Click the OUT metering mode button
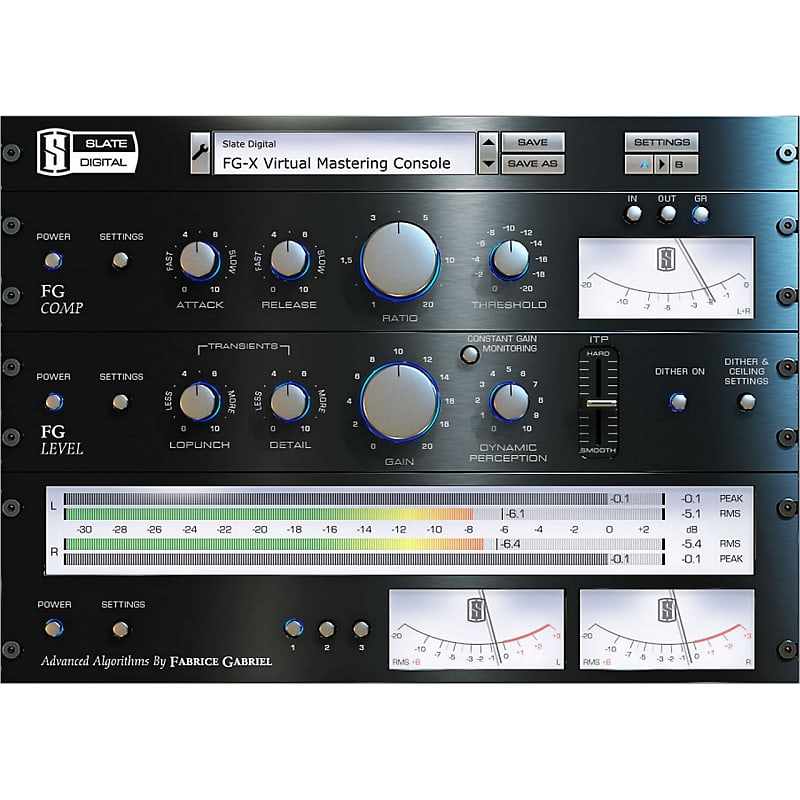The width and height of the screenshot is (800, 800). pyautogui.click(x=666, y=214)
